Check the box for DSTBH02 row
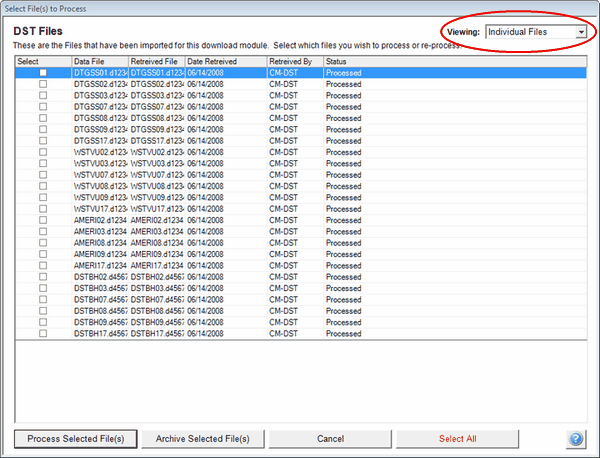Viewport: 600px width, 458px height. coord(43,277)
